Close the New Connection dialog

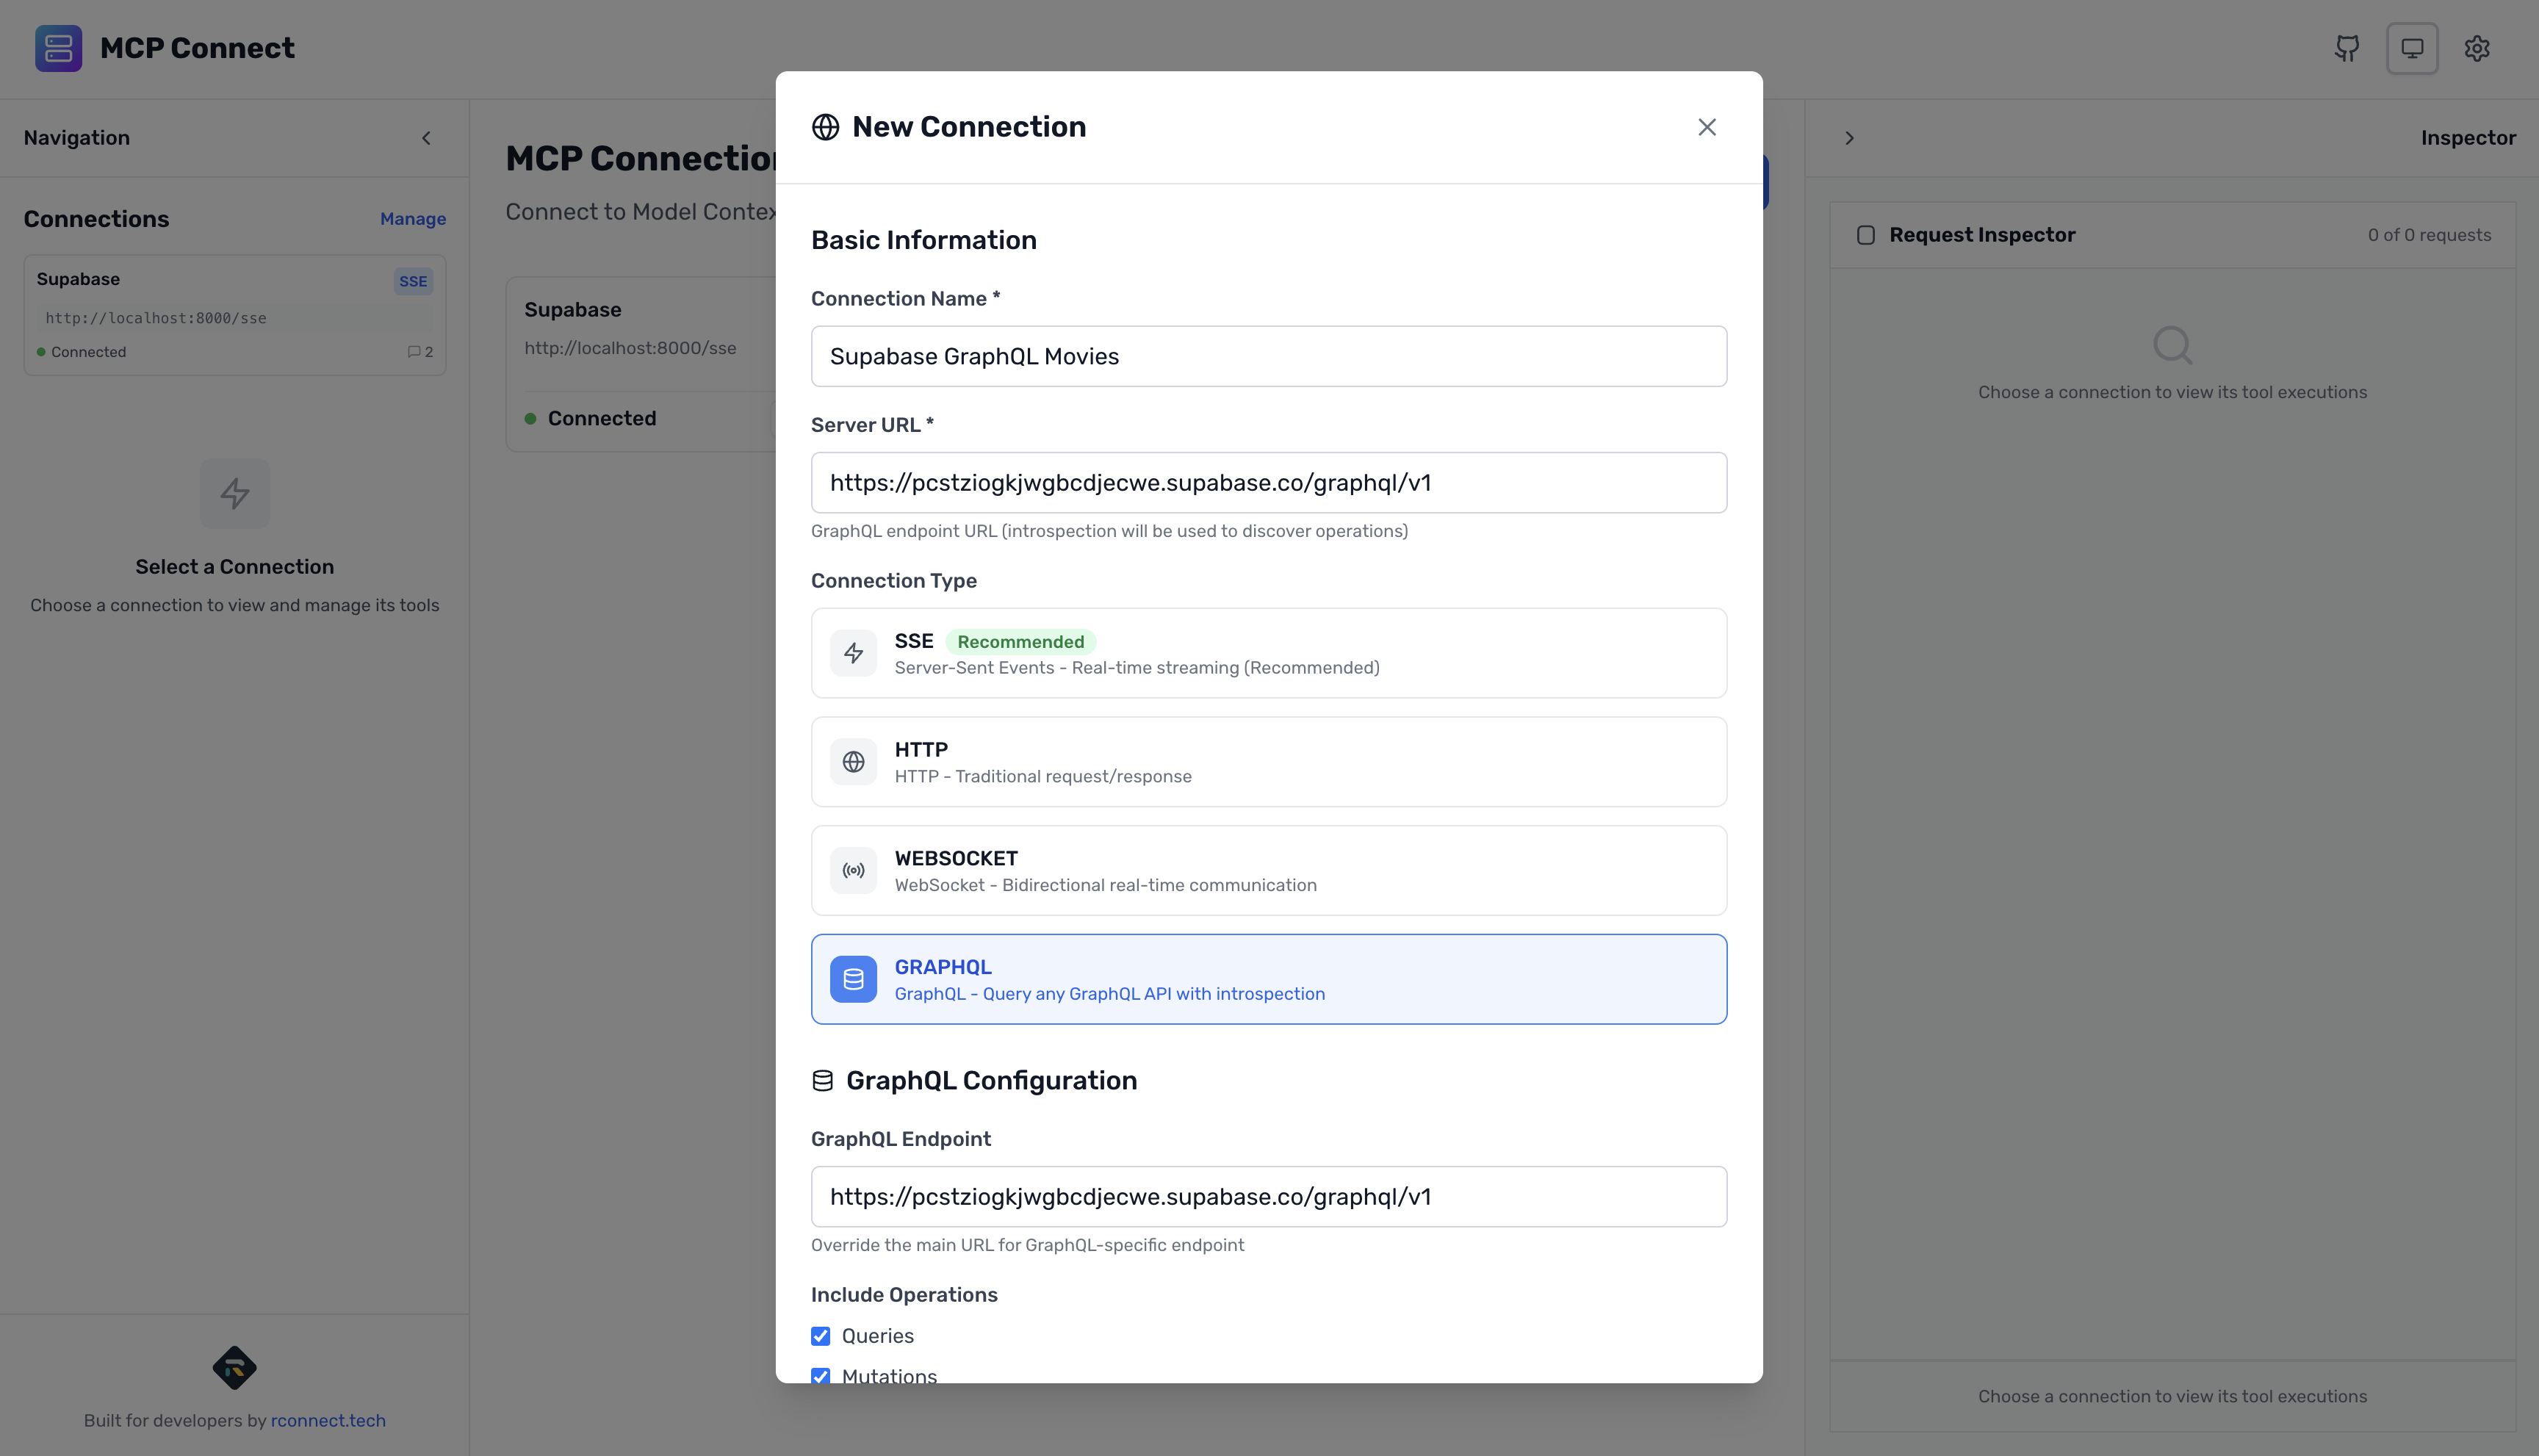tap(1707, 127)
